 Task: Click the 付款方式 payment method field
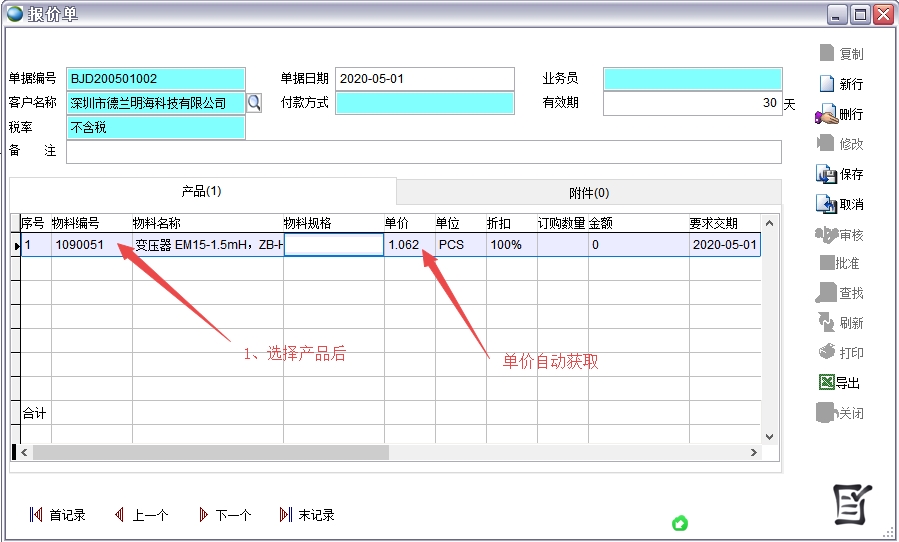click(424, 102)
